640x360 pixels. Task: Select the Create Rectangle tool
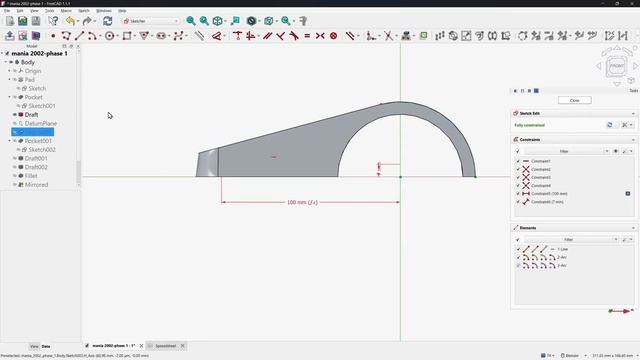coord(127,36)
